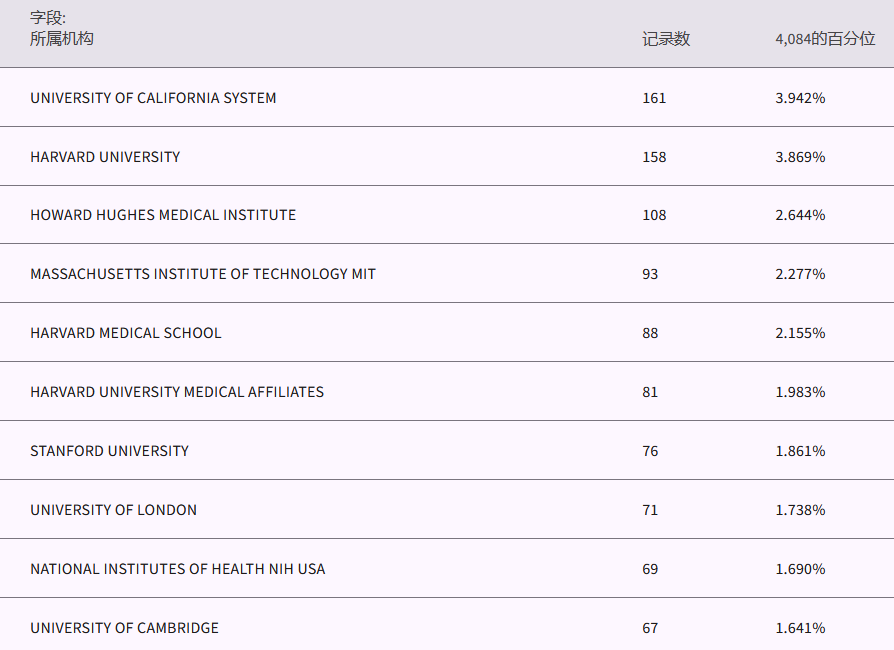Click the 1.641% percentage for Cambridge
The image size is (894, 650).
click(800, 628)
